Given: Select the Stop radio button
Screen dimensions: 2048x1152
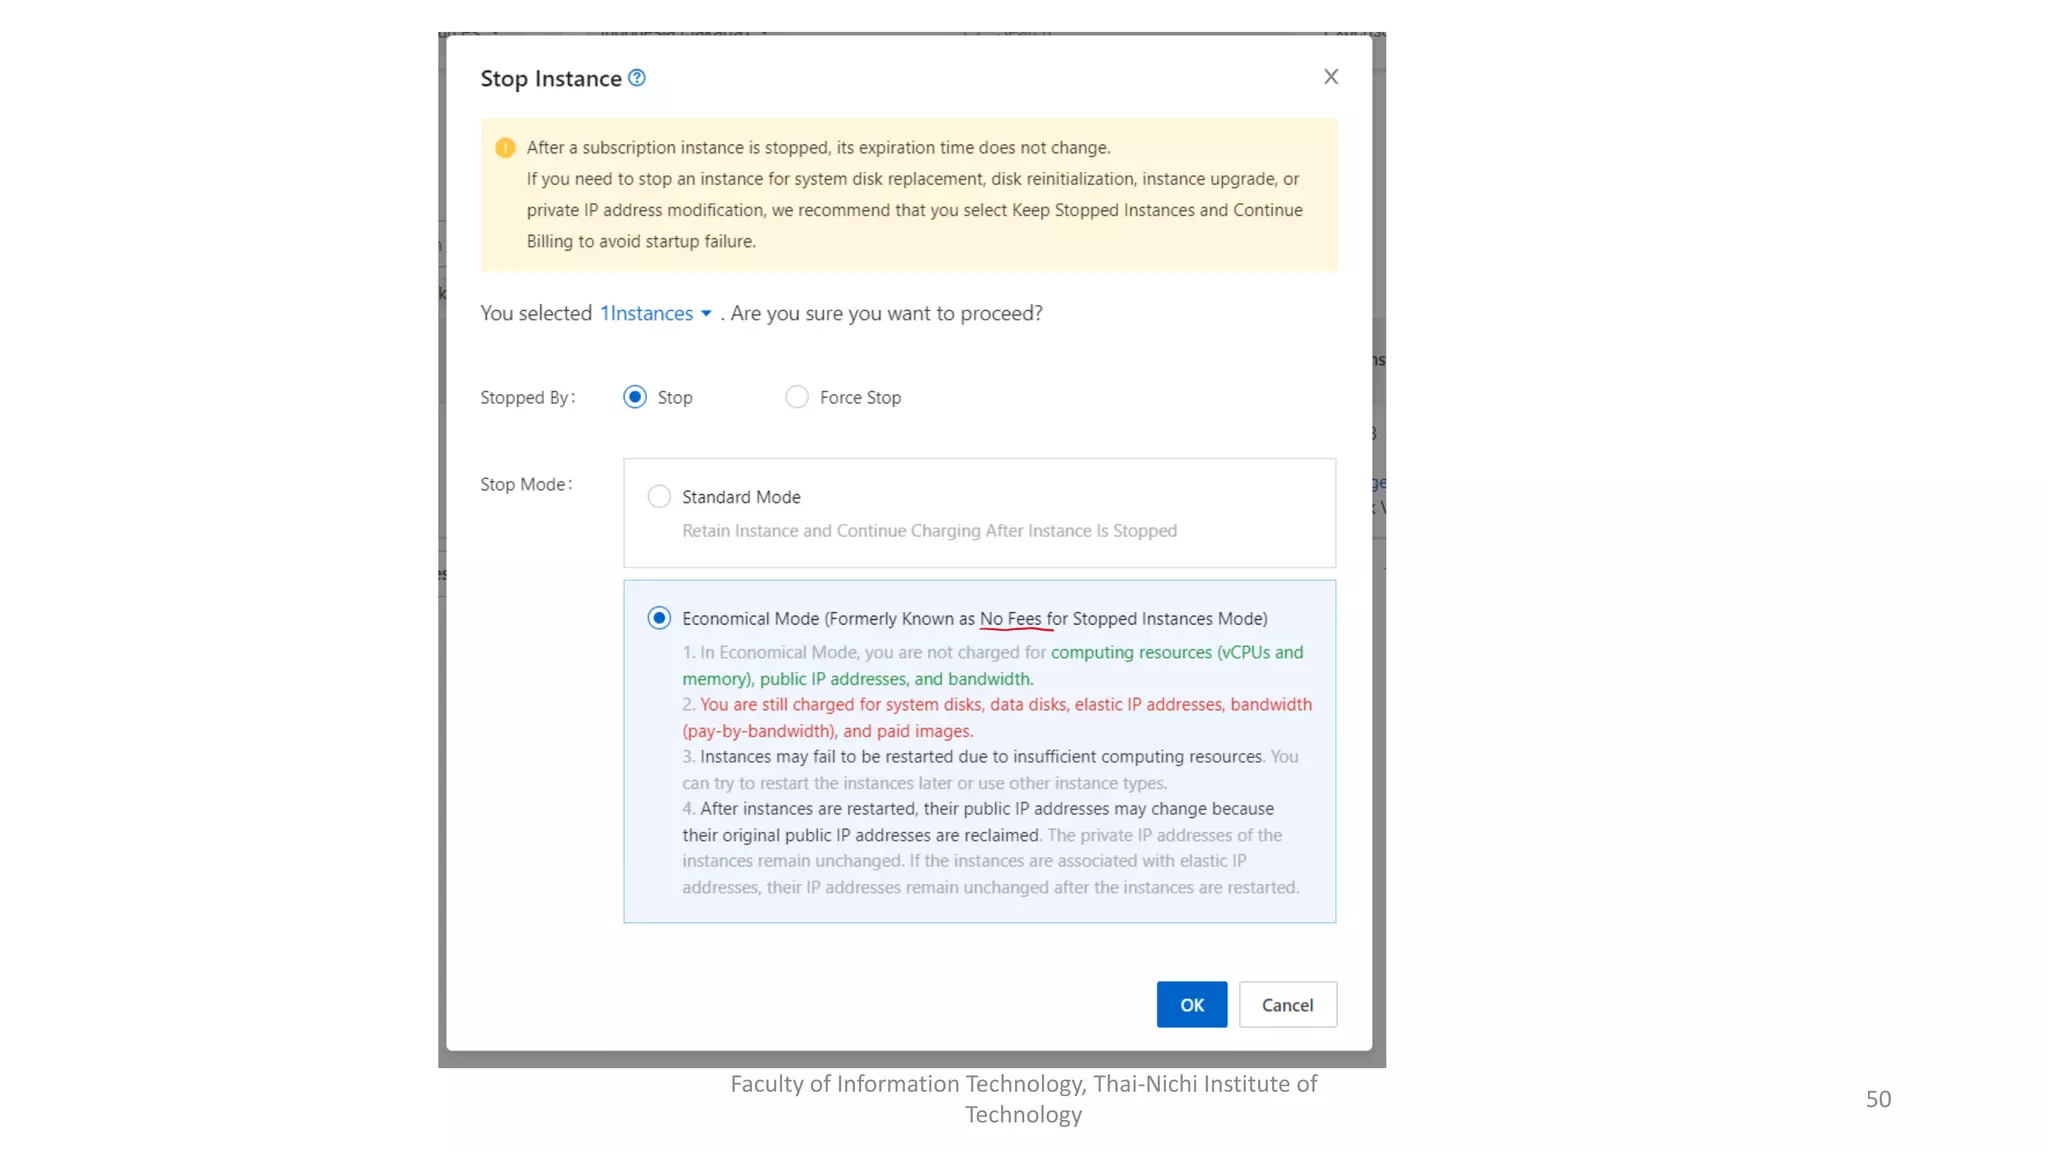Looking at the screenshot, I should click(635, 397).
